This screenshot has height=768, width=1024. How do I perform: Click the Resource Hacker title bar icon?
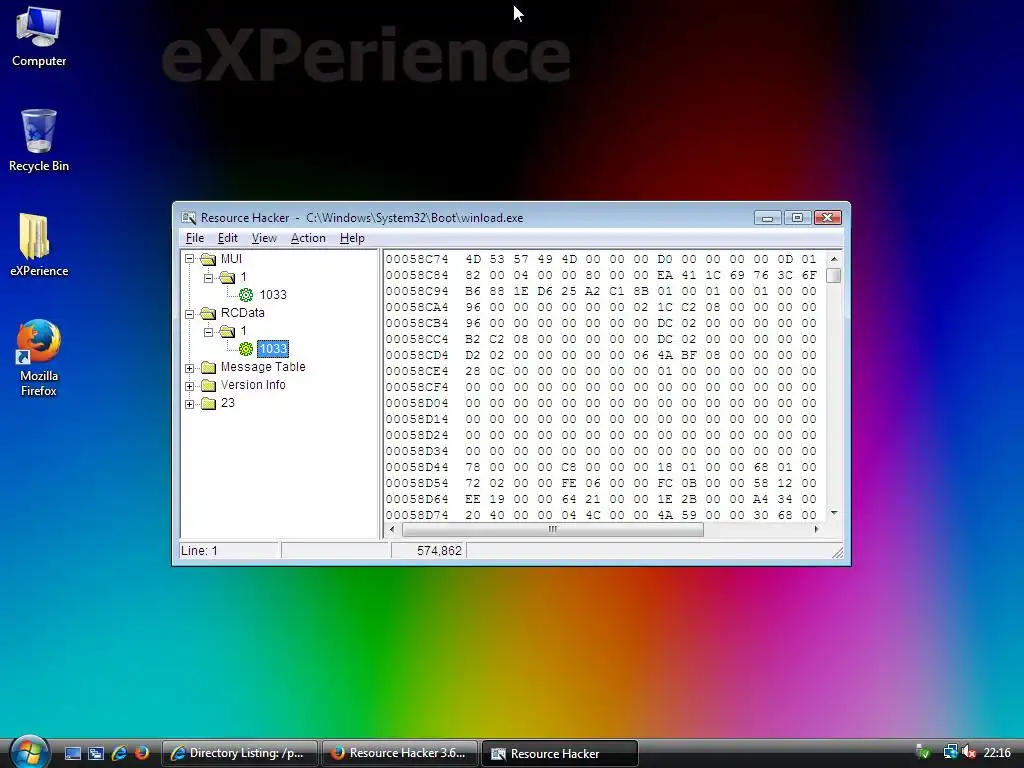(188, 217)
